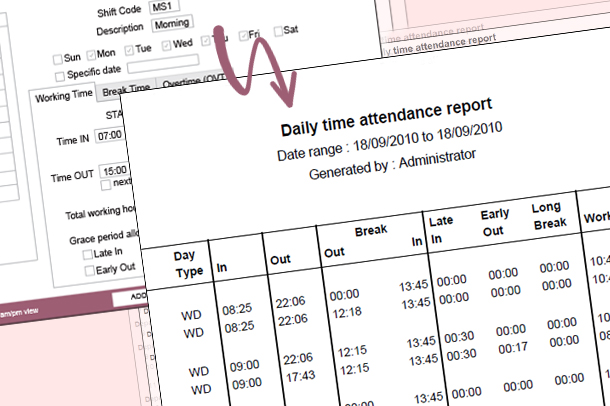
Task: Click the Daily time attendance report title
Action: [386, 116]
